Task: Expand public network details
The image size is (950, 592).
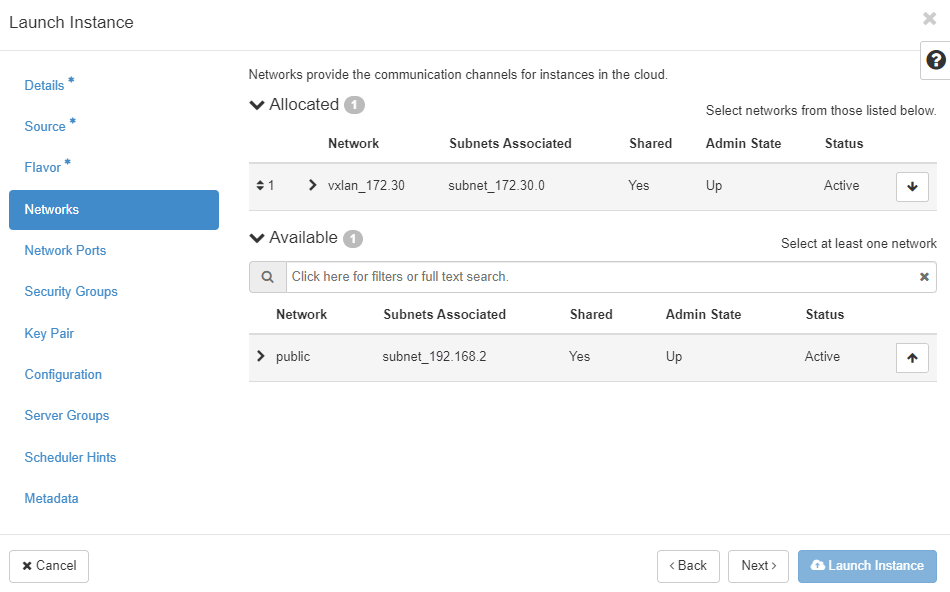Action: point(261,357)
